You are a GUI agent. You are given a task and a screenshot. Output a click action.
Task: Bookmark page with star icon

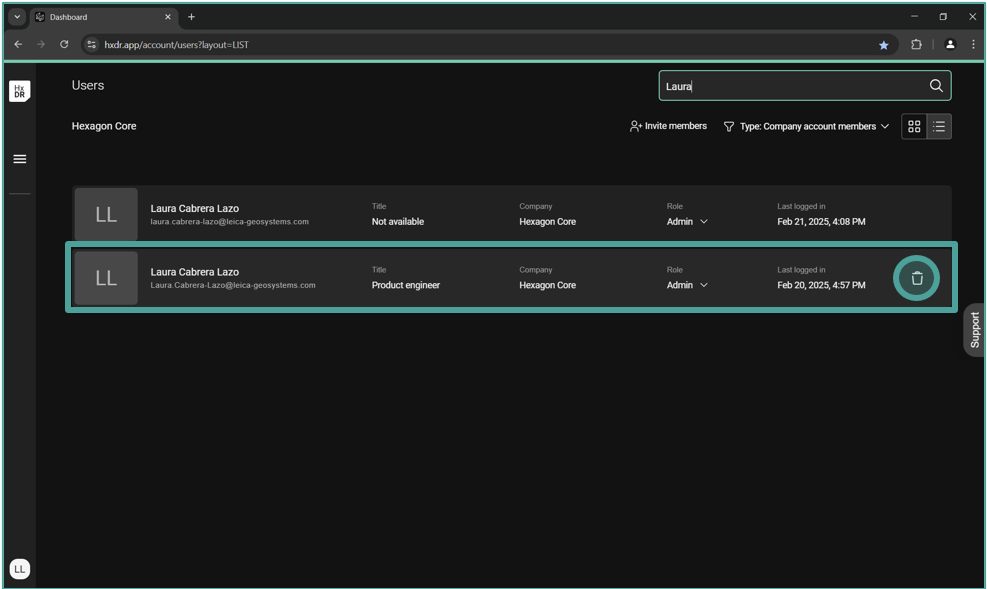coord(883,45)
